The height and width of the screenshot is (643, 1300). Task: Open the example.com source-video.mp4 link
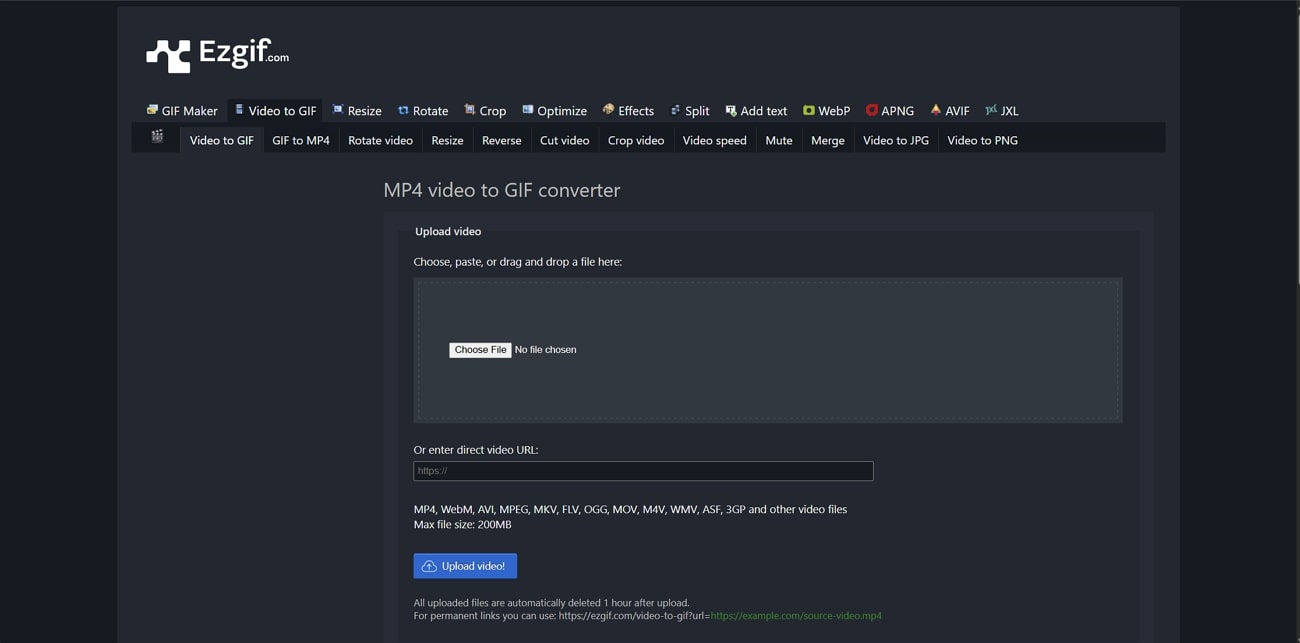coord(796,616)
